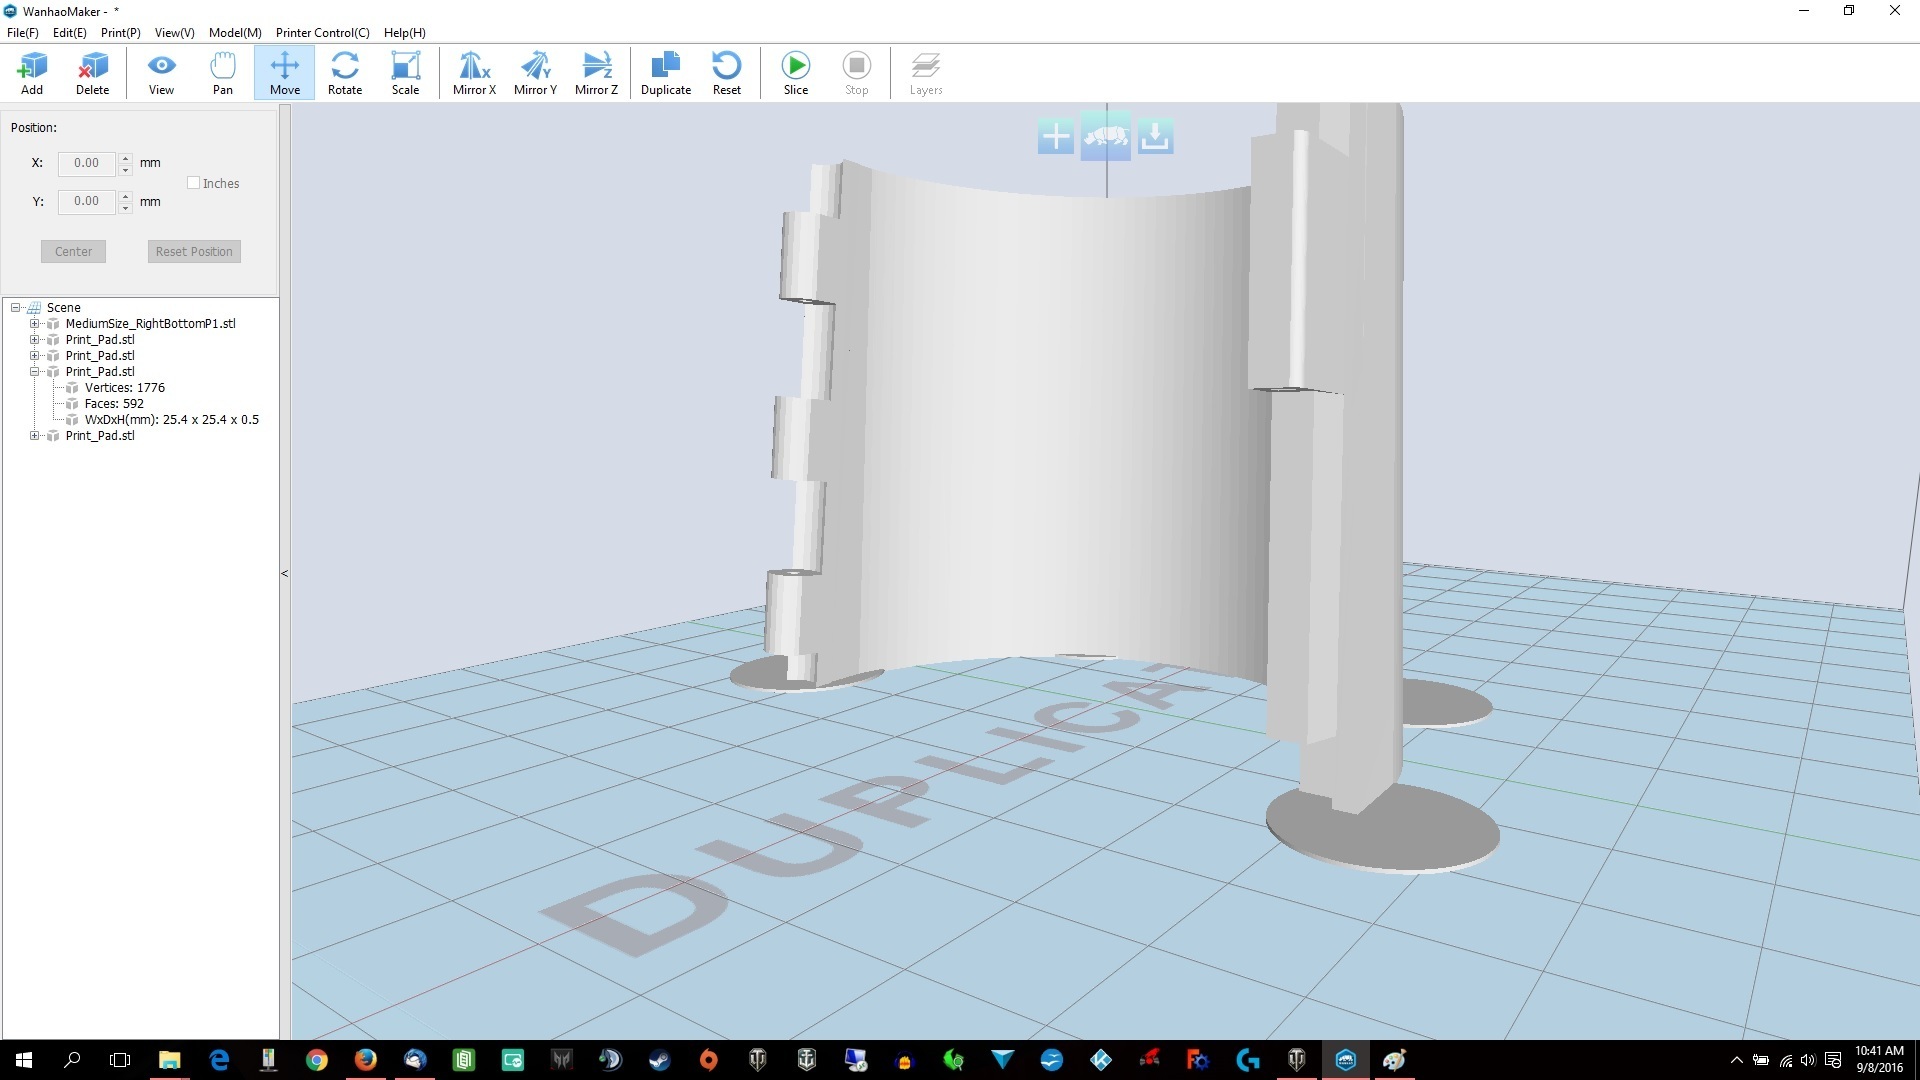Select the Pan hand tool
Viewport: 1920px width, 1080px height.
222,73
